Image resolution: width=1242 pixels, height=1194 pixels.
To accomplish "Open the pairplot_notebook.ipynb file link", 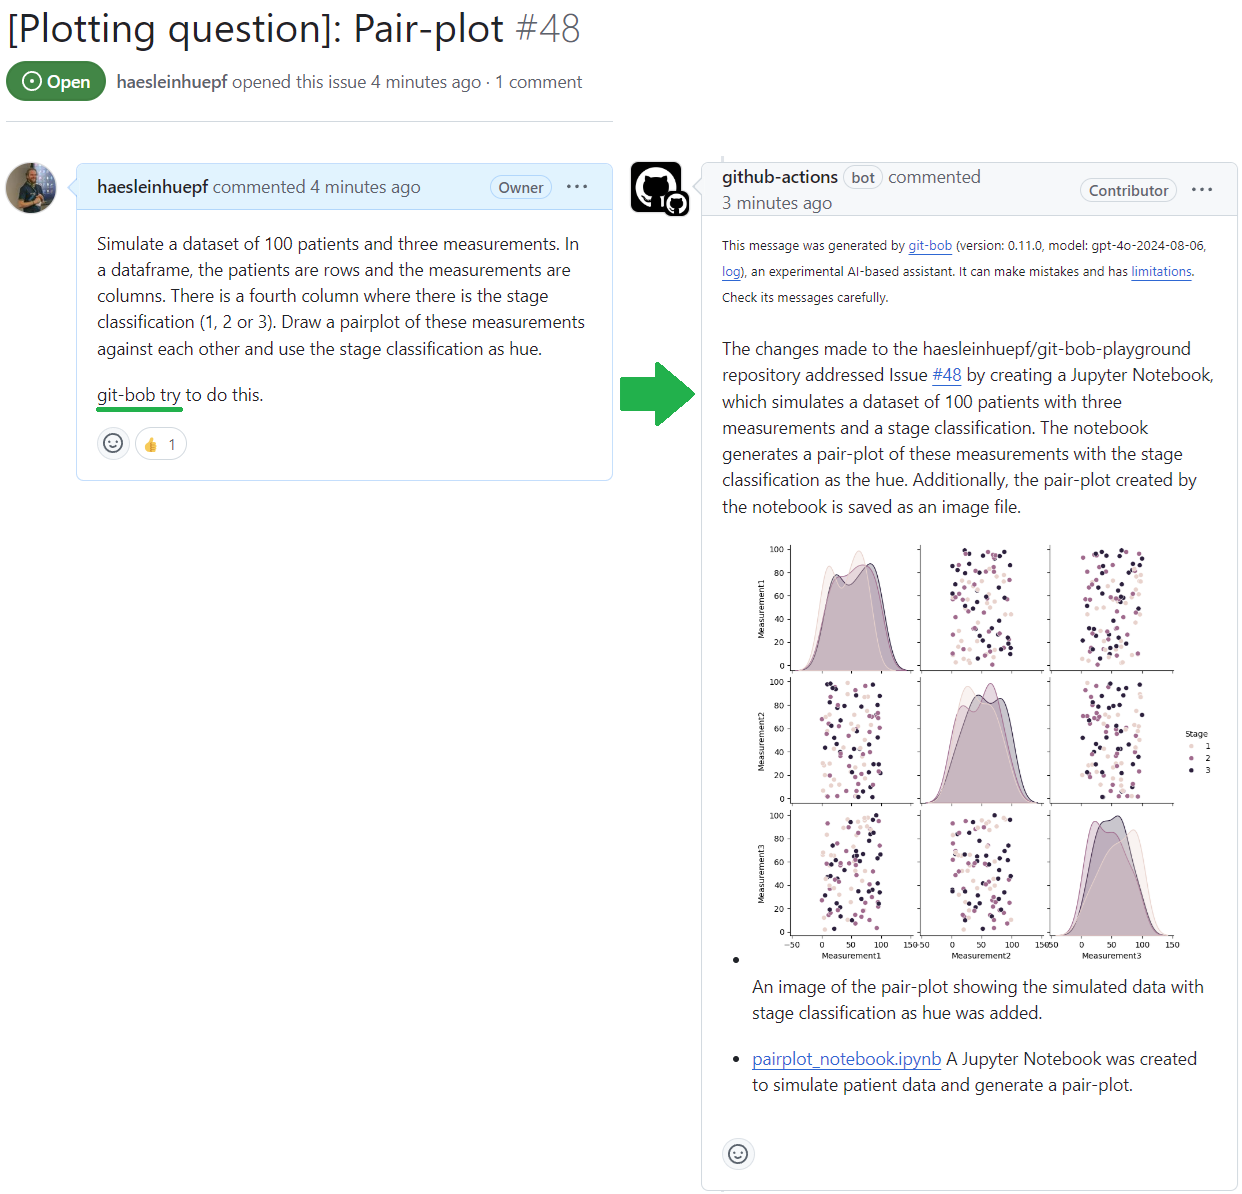I will point(846,1059).
